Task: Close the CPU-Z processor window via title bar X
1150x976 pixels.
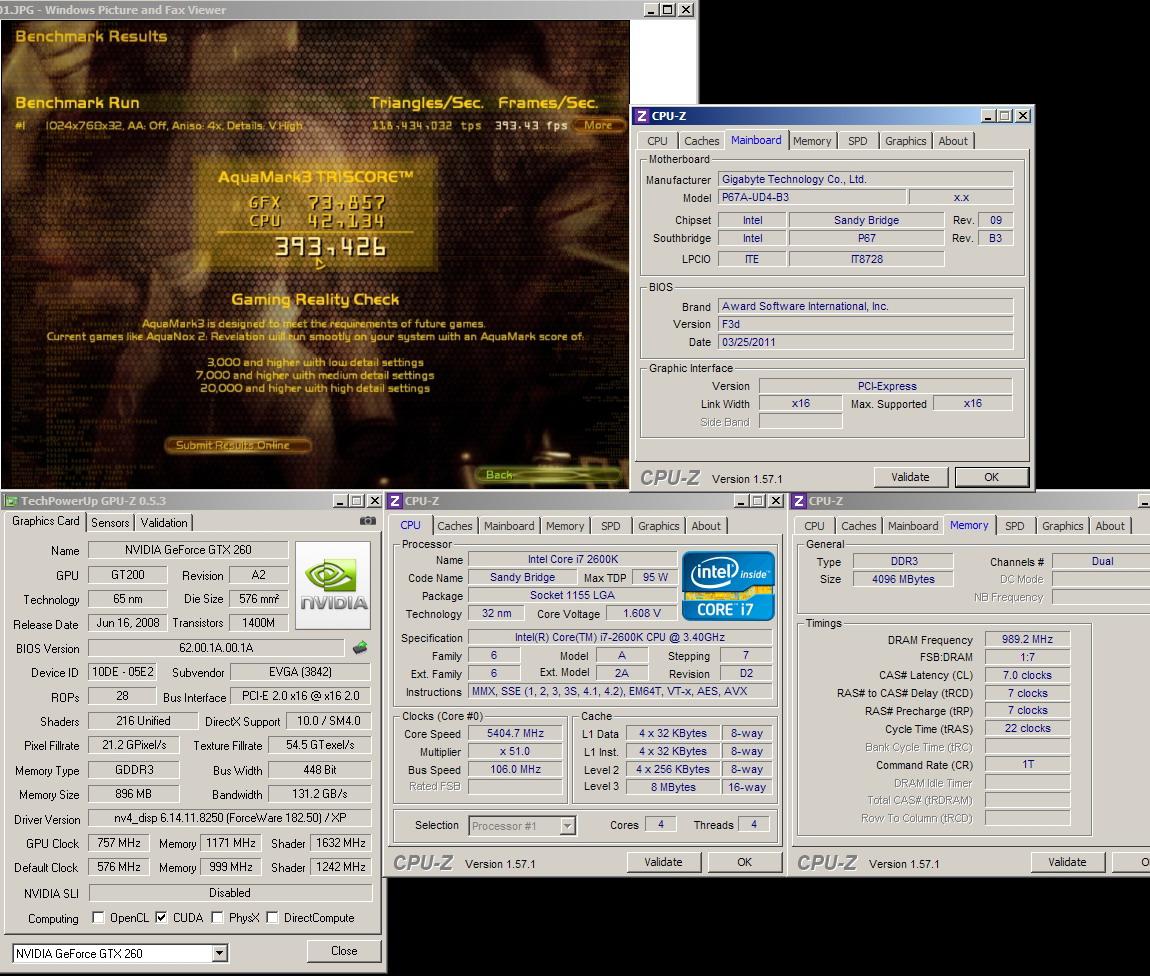Action: coord(775,501)
